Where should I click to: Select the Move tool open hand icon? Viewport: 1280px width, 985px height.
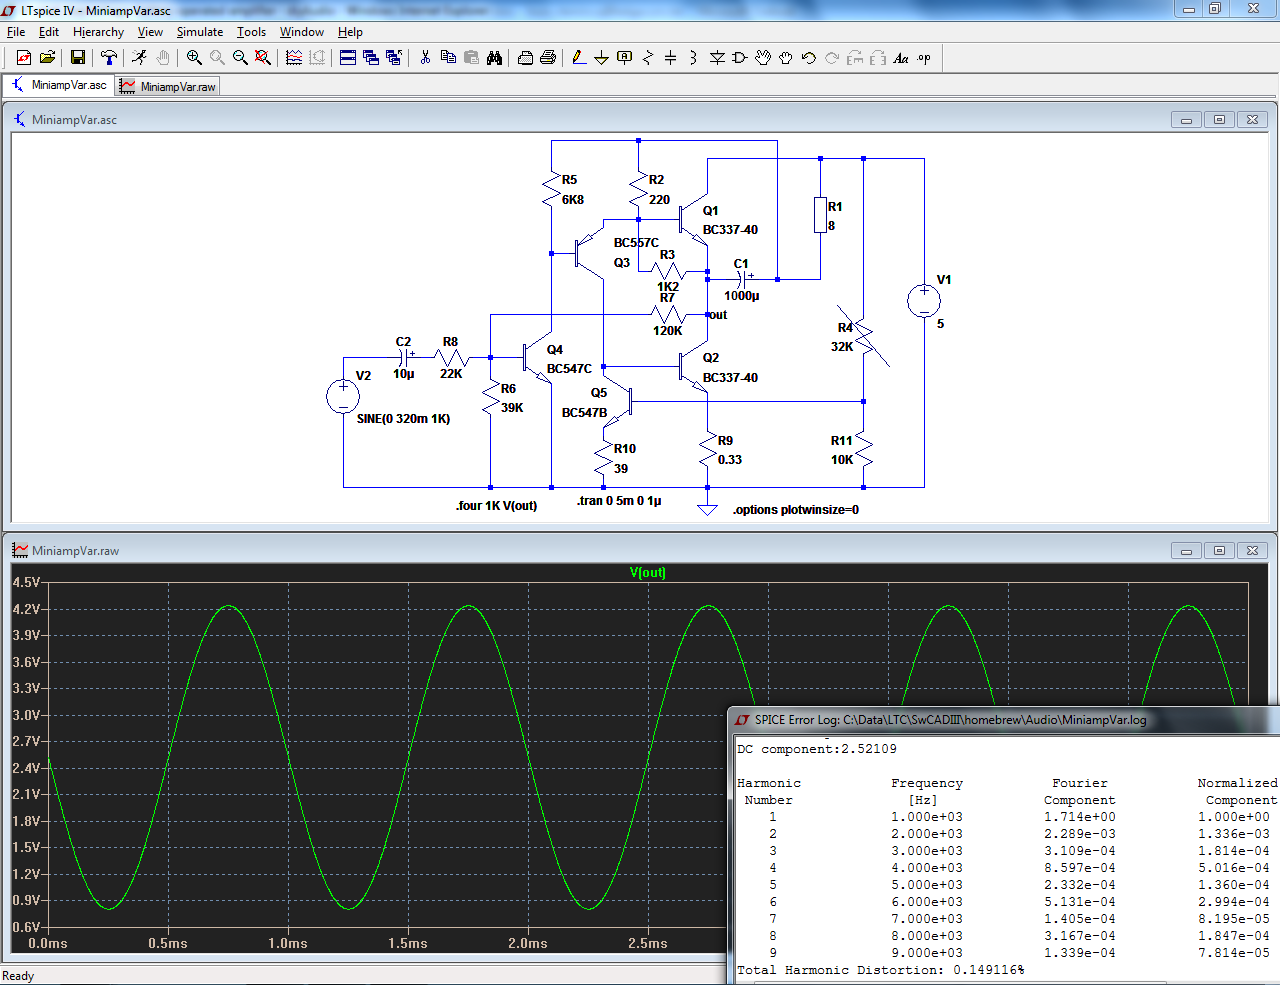tap(763, 58)
